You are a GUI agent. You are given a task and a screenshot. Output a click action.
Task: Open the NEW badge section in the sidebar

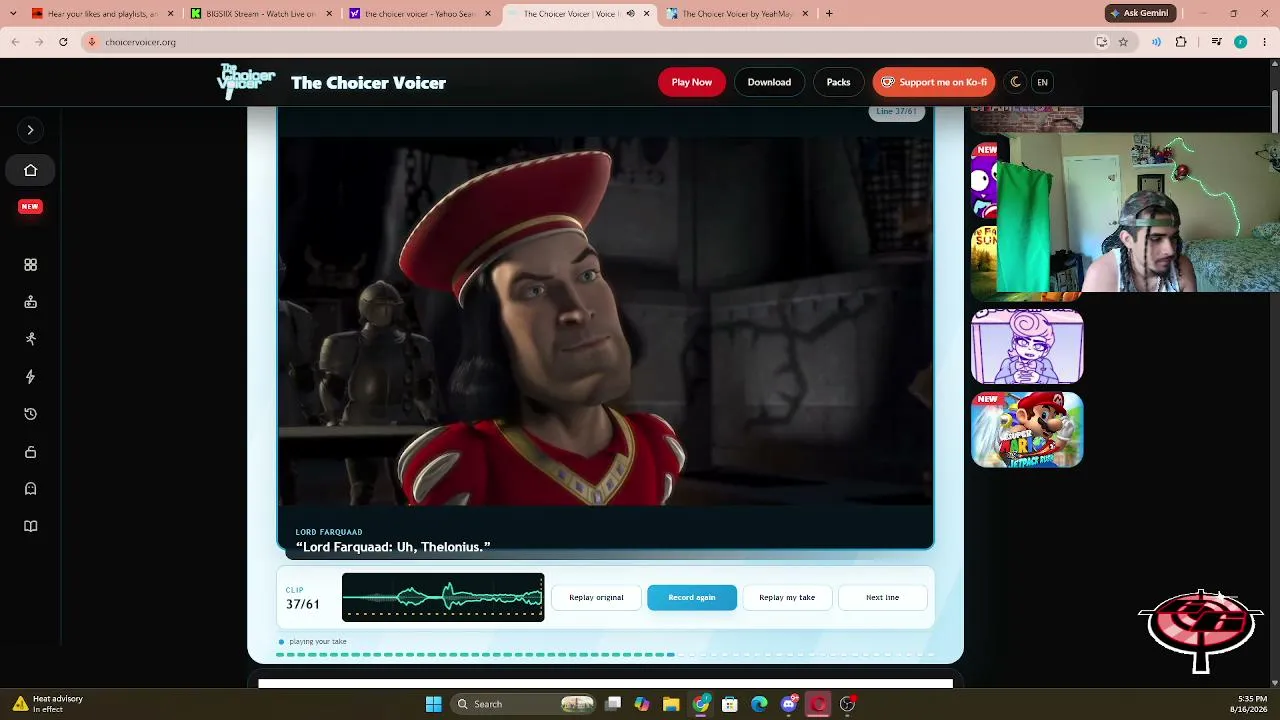30,207
